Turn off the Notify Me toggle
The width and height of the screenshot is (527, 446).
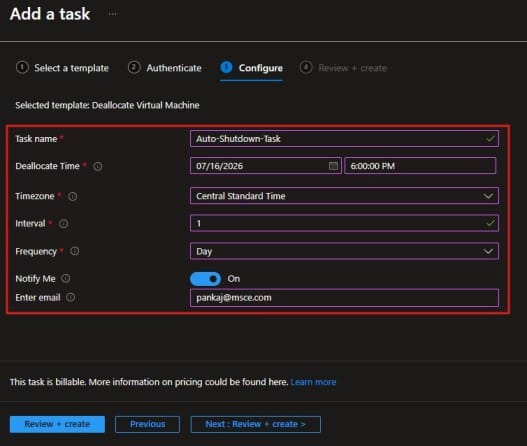pyautogui.click(x=205, y=279)
